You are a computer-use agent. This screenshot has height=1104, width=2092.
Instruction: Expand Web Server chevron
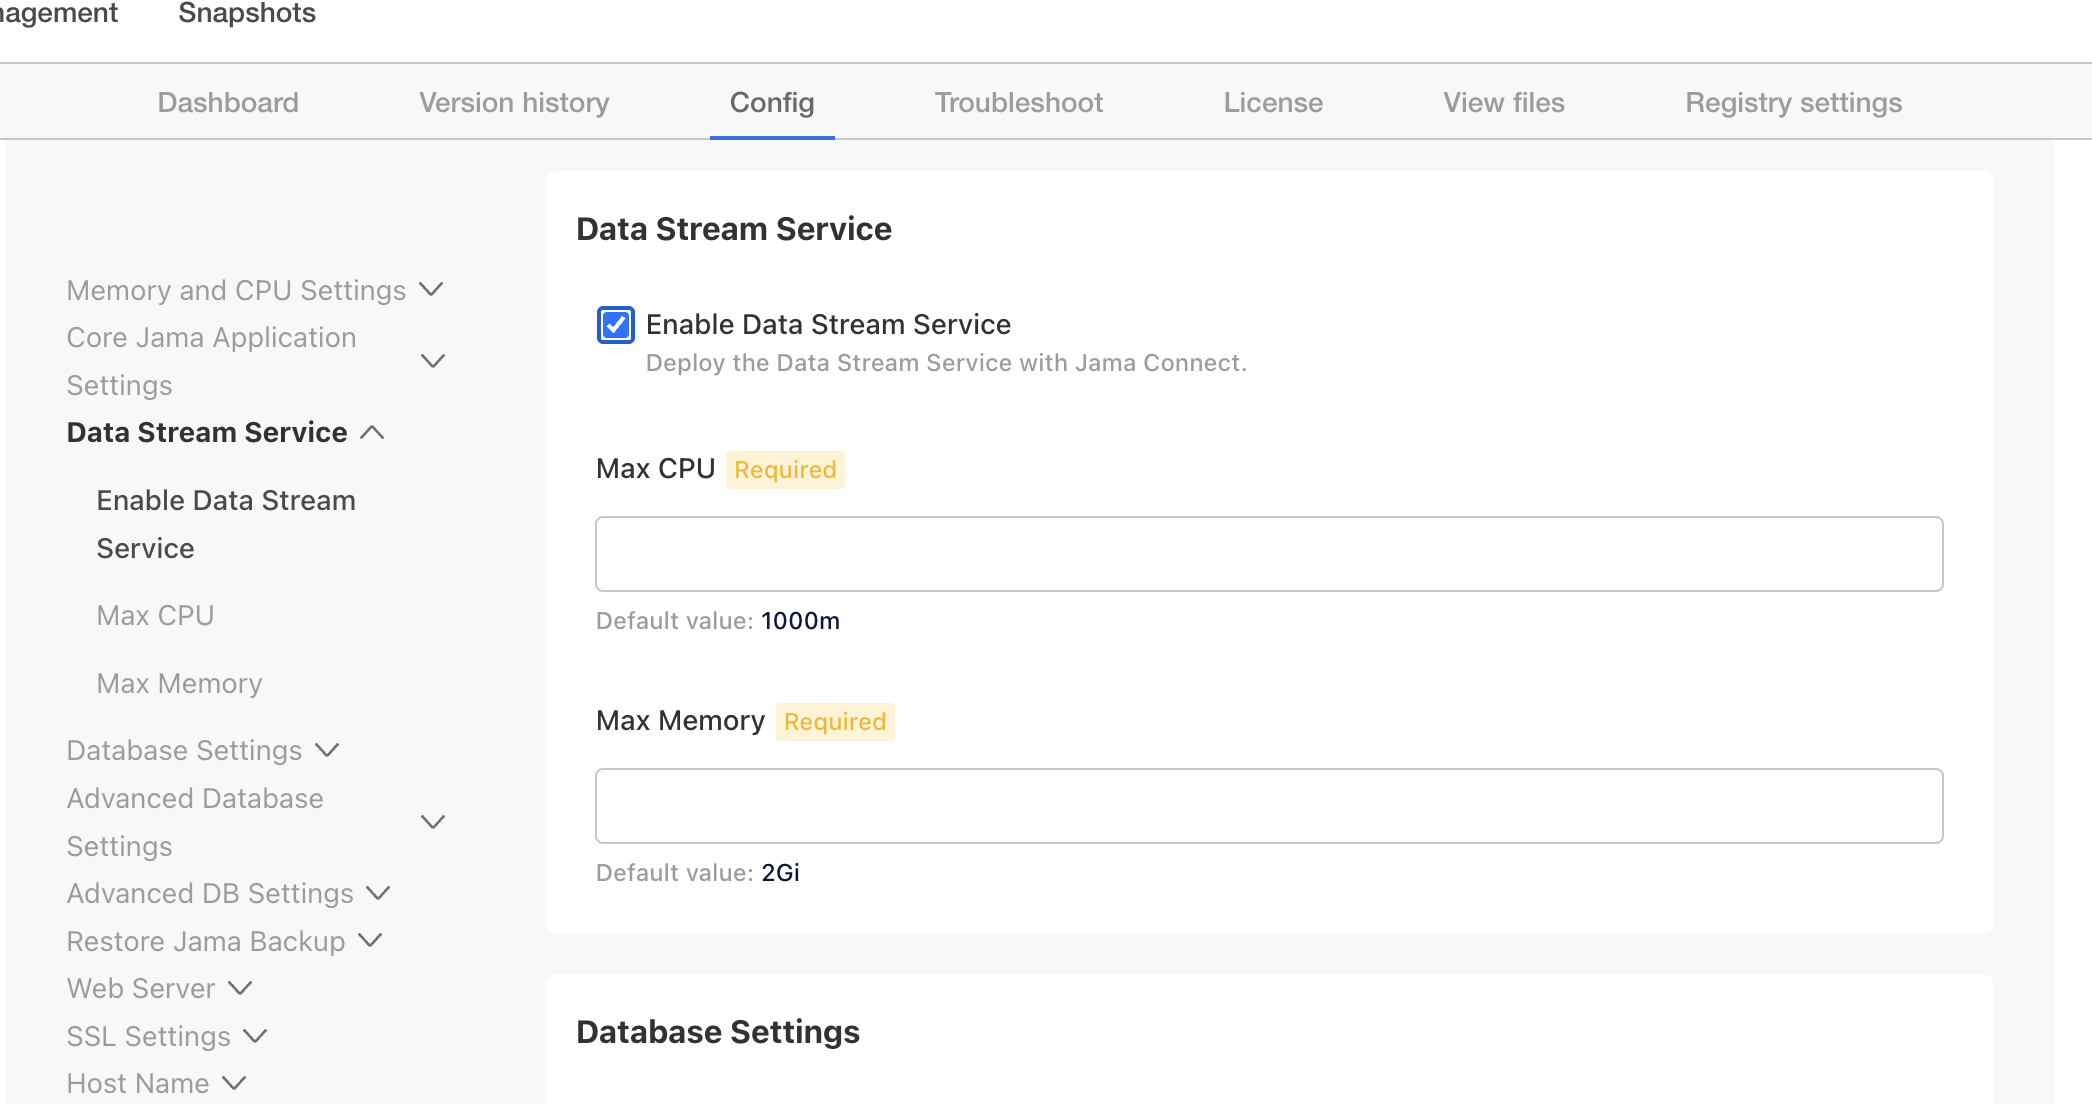pyautogui.click(x=240, y=988)
